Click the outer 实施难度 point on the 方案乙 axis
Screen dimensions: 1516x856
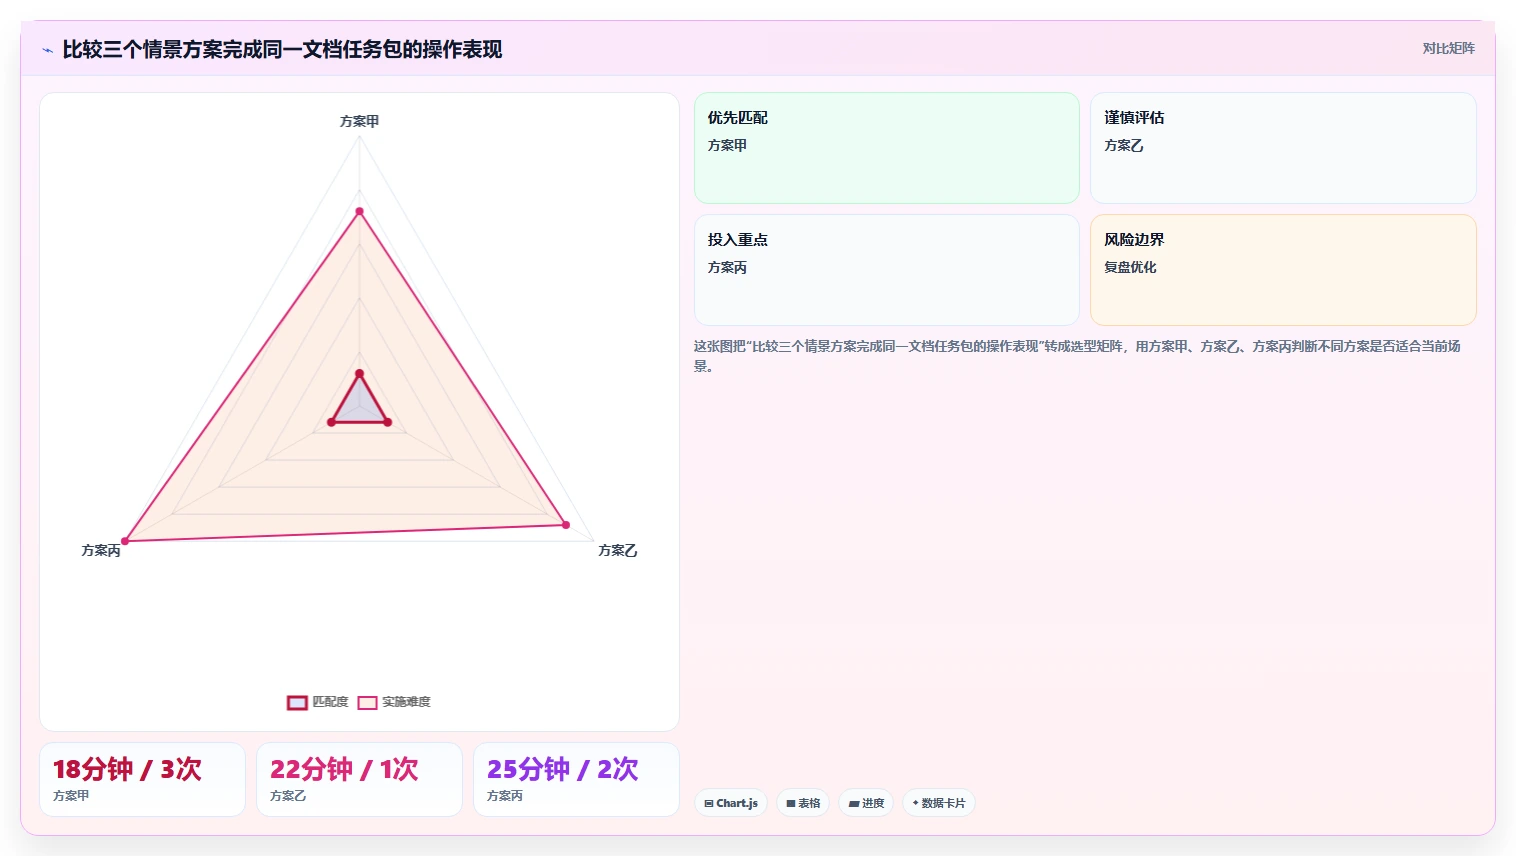tap(566, 525)
